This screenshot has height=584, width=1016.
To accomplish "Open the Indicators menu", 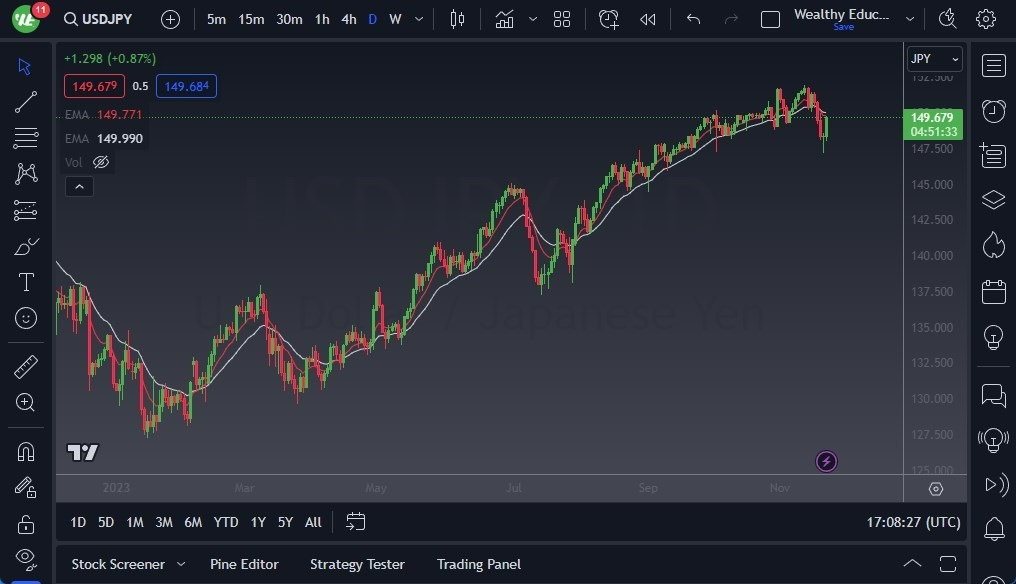I will (x=504, y=19).
